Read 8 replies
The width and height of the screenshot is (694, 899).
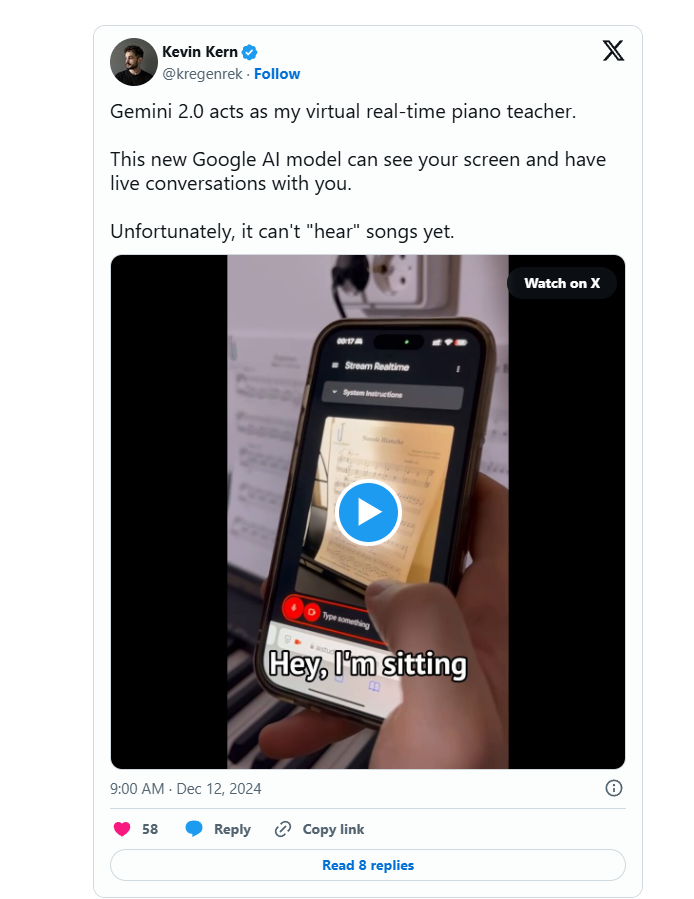tap(368, 865)
